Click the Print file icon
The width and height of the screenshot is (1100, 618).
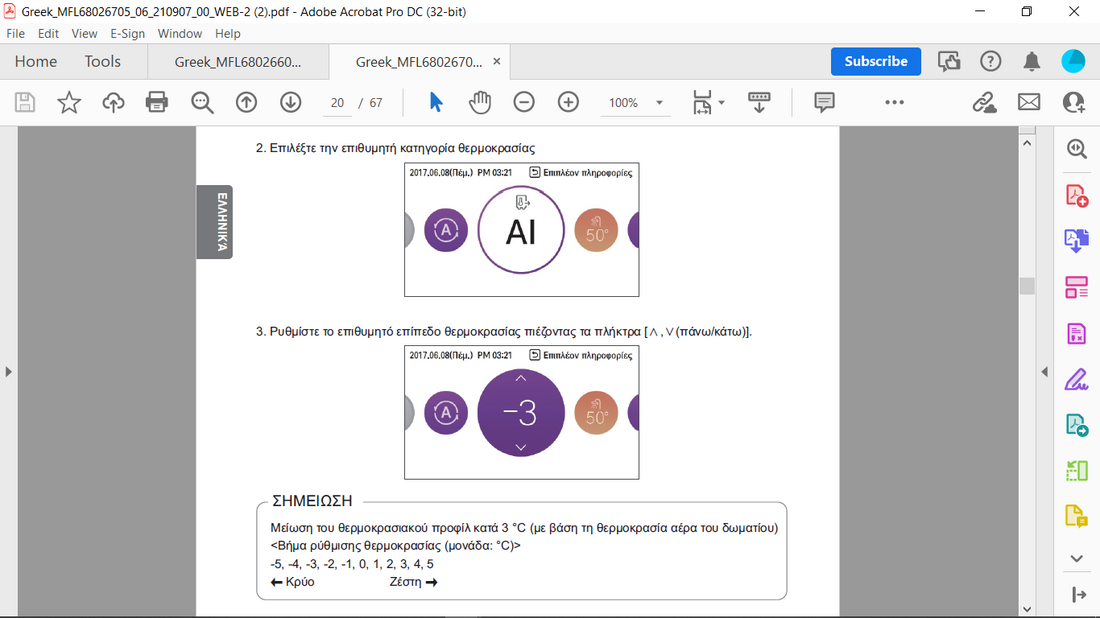click(x=157, y=102)
